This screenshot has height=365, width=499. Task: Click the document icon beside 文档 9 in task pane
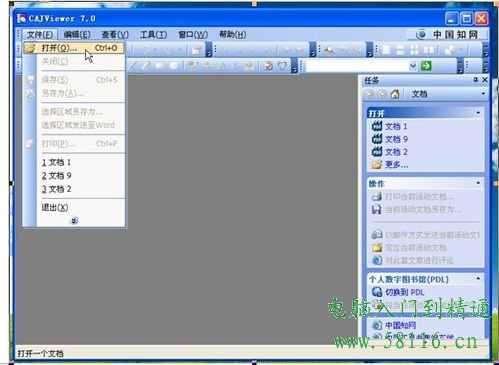pos(377,139)
